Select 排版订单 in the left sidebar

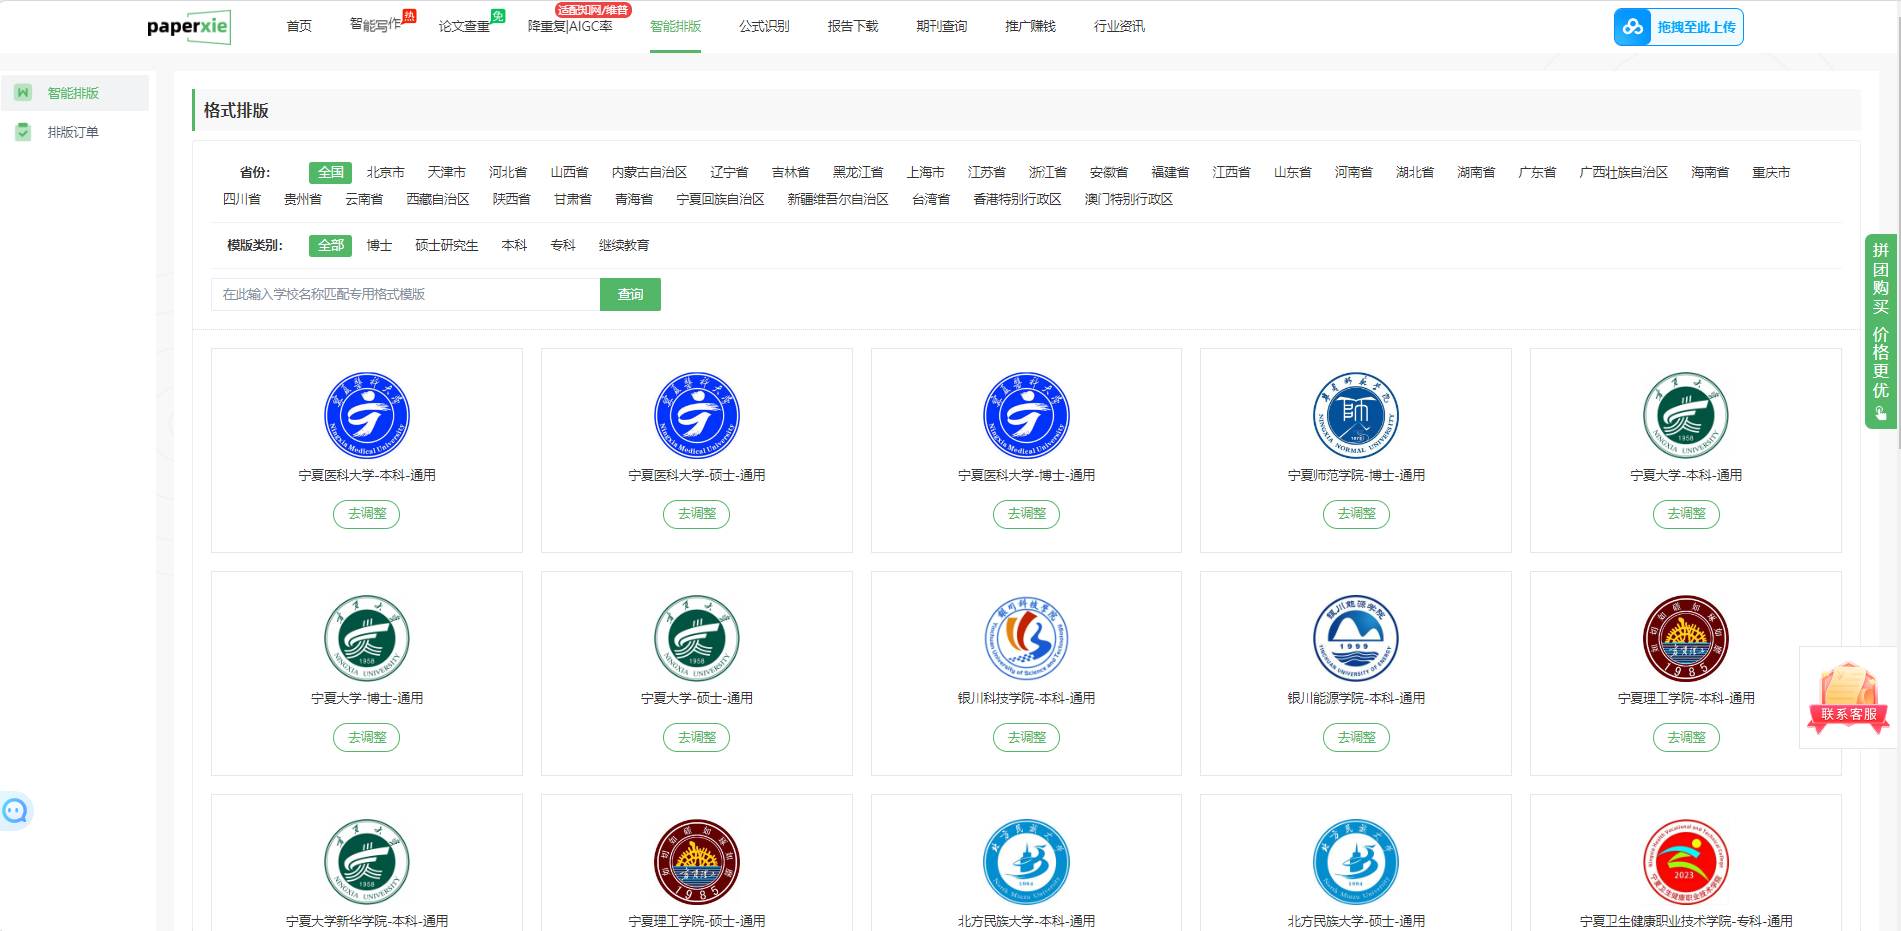(73, 132)
